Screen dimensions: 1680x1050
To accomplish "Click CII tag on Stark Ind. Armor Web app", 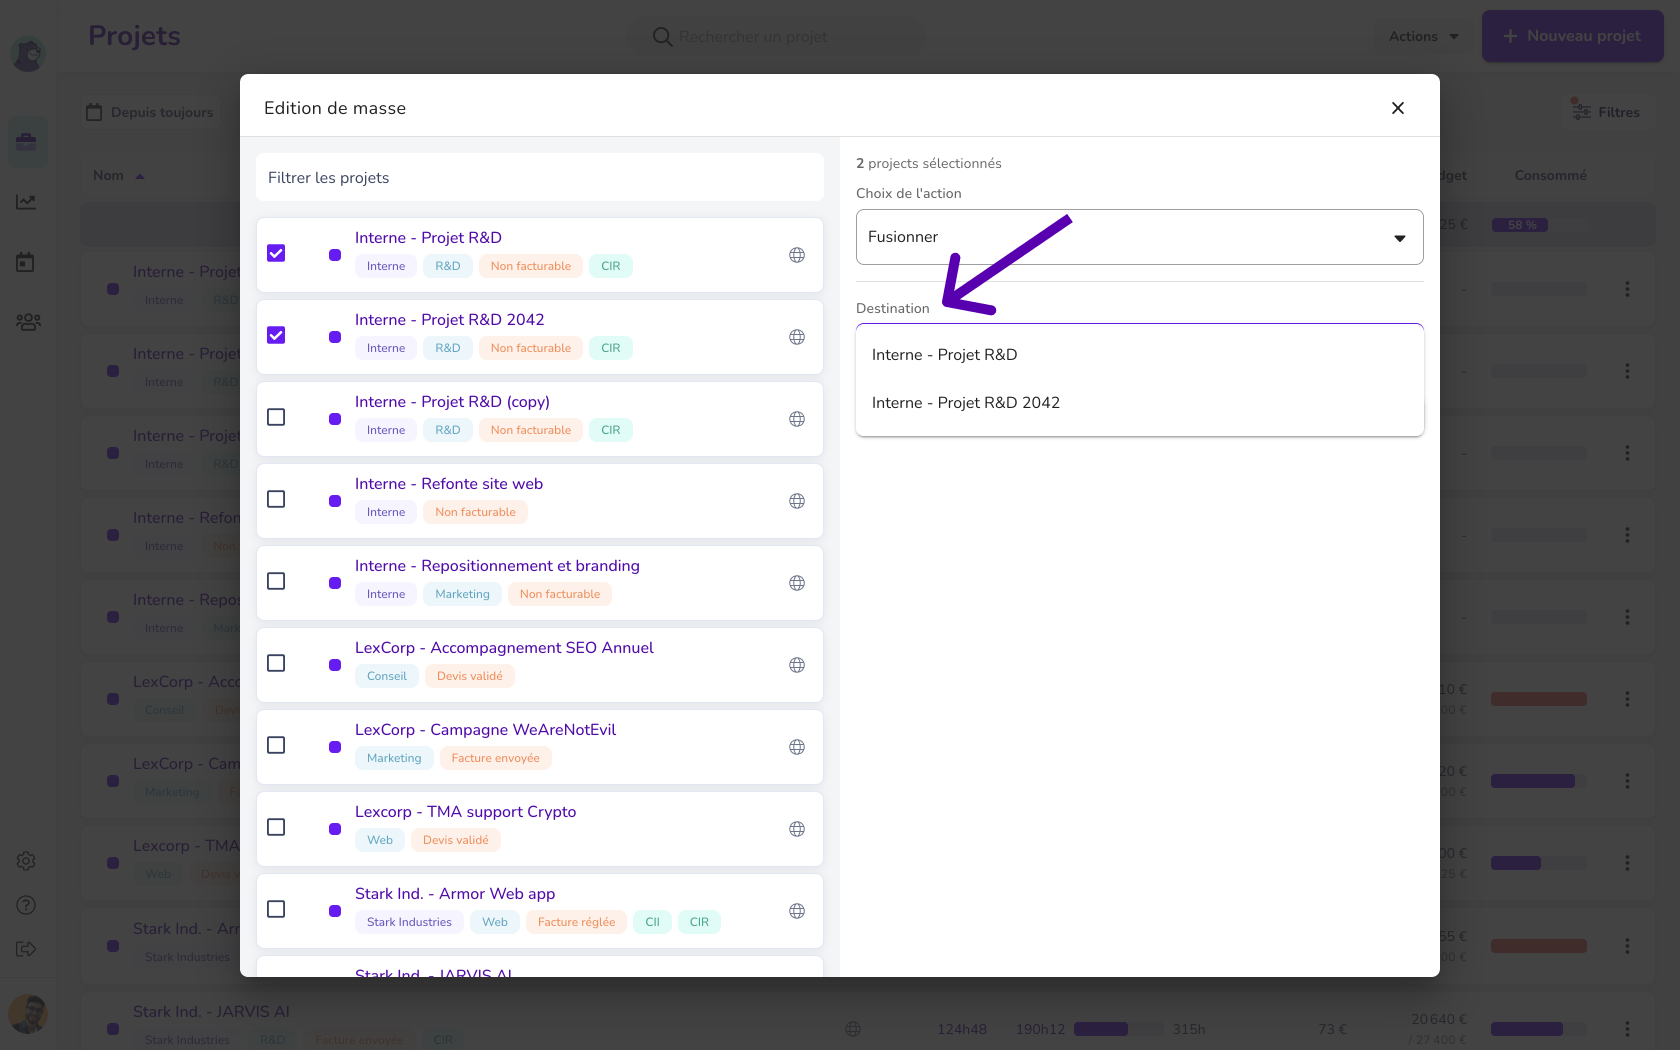I will pos(652,922).
